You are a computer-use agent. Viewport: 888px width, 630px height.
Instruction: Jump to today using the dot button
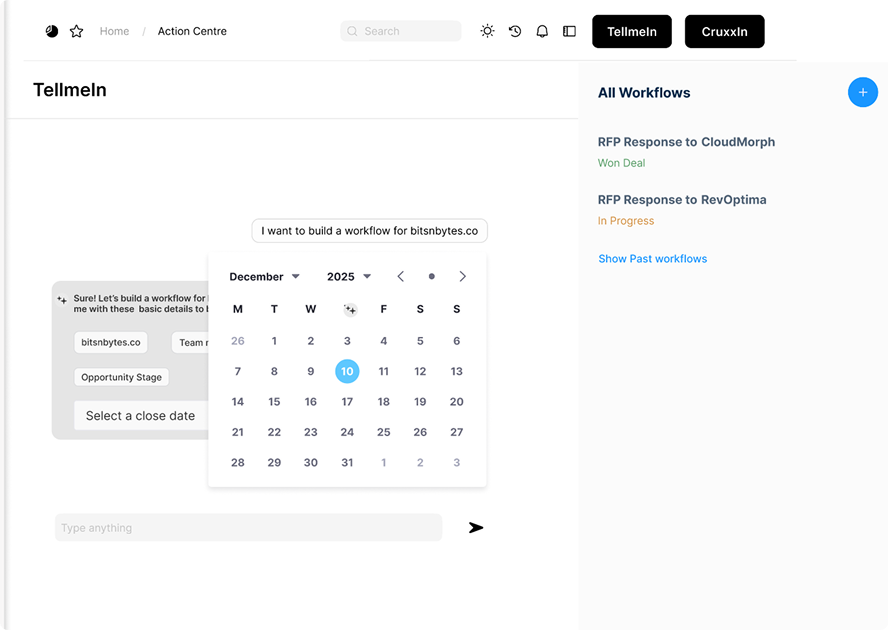point(432,276)
